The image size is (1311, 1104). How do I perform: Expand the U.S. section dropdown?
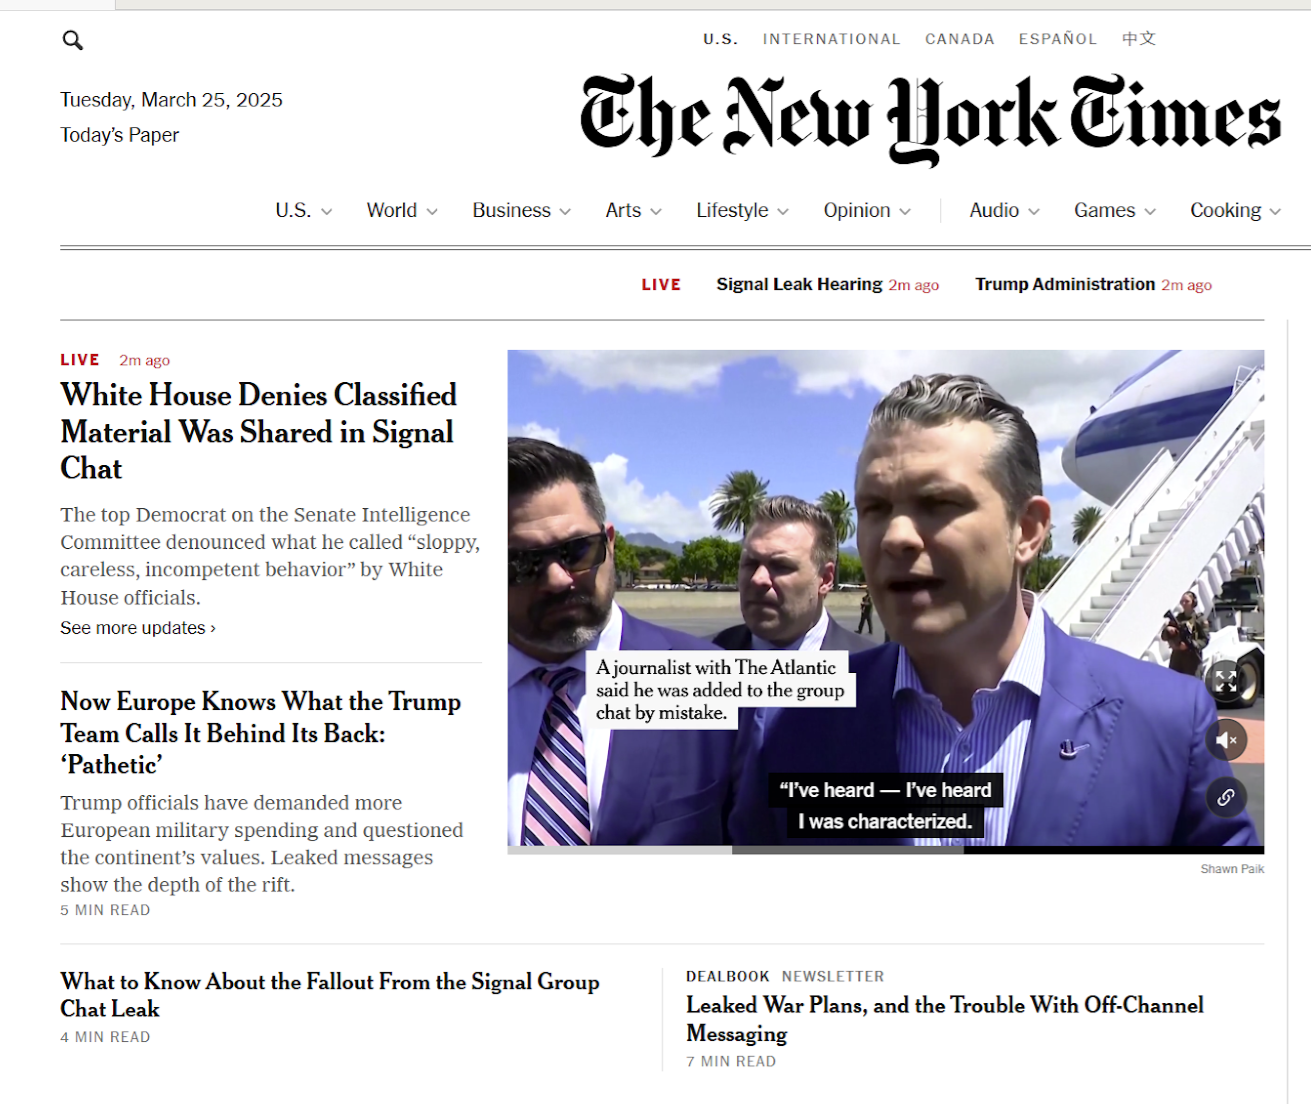coord(304,211)
